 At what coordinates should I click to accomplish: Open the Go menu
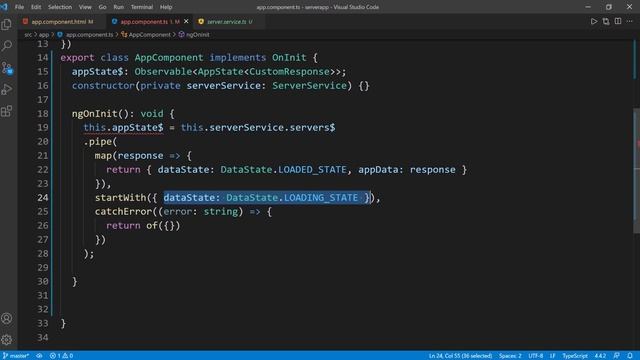click(x=102, y=7)
